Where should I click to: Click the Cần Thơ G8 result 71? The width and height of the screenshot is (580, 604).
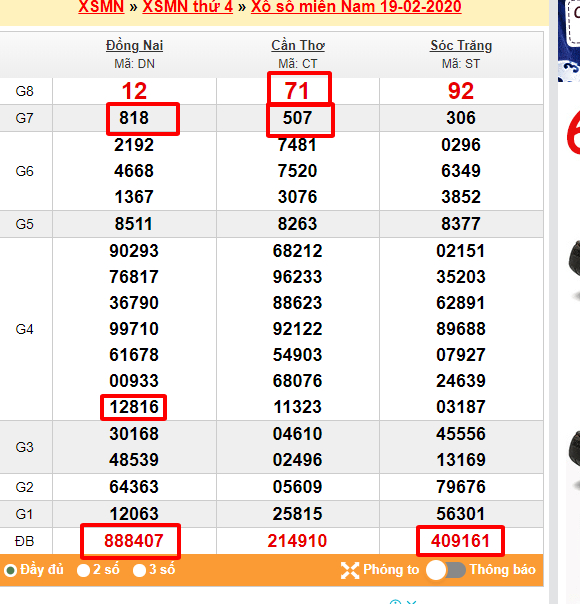[x=297, y=91]
